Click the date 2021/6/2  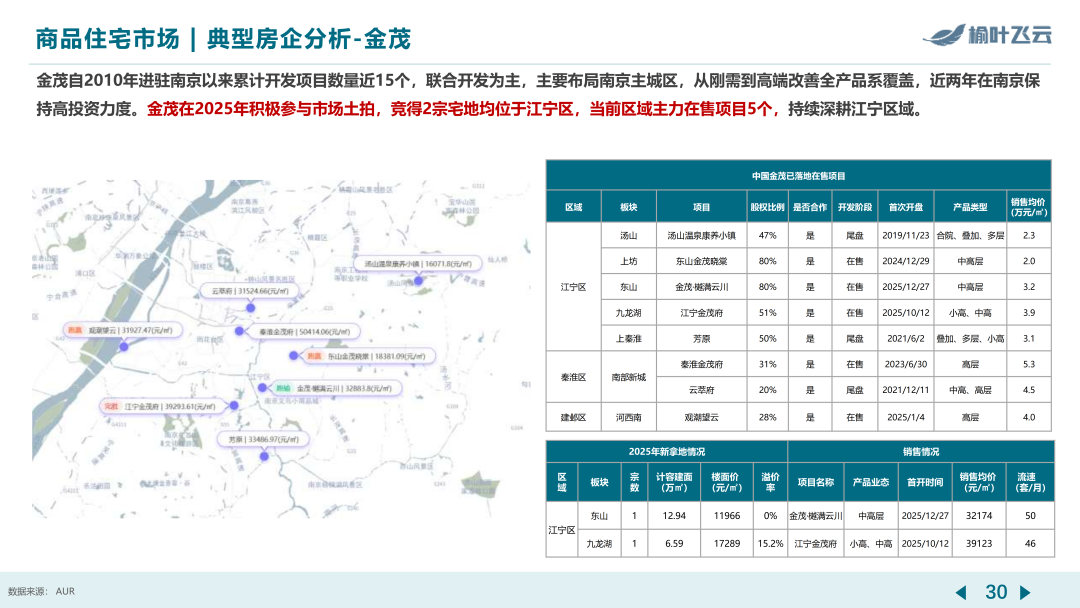[x=906, y=338]
